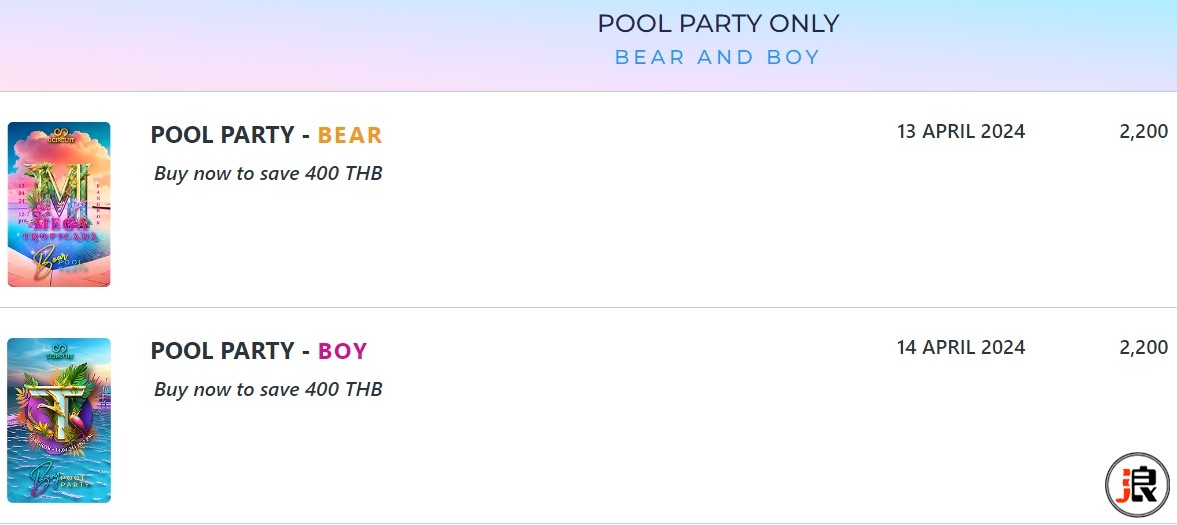1177x525 pixels.
Task: Click the GCircuit logo on the Bear poster
Action: pos(59,136)
